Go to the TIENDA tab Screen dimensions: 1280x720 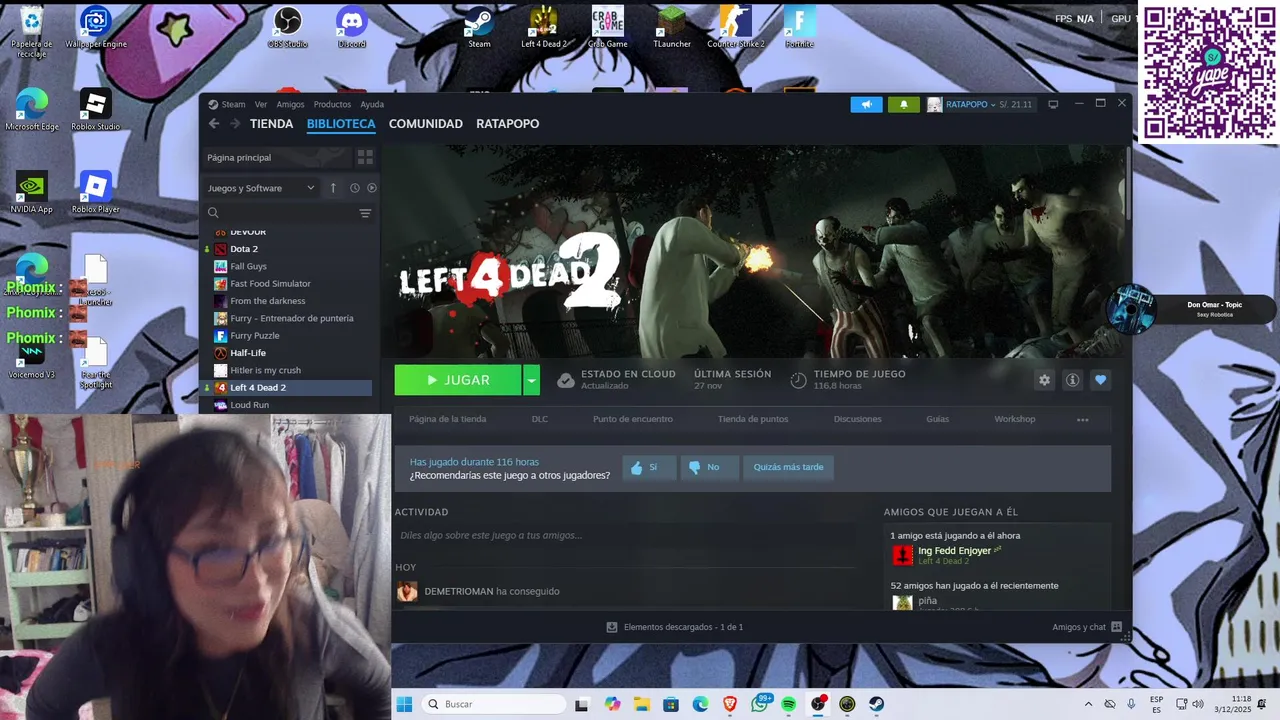click(x=271, y=124)
